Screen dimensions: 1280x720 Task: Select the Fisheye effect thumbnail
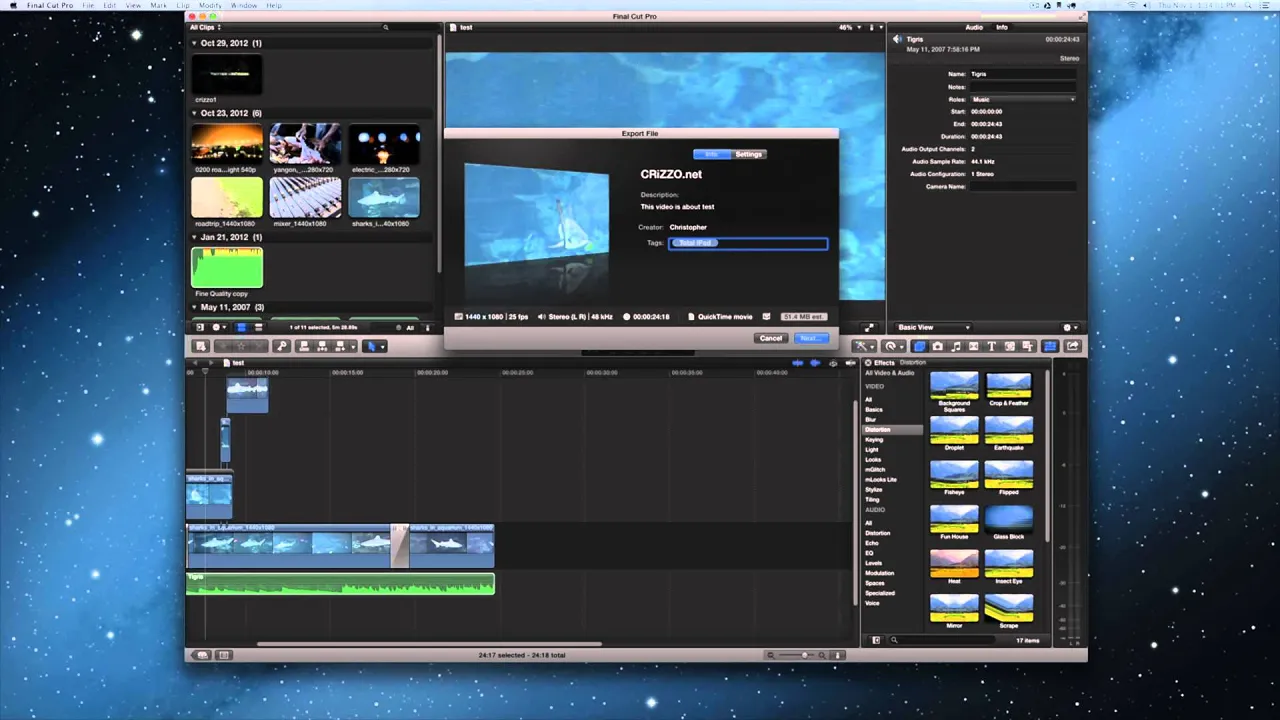click(x=954, y=476)
